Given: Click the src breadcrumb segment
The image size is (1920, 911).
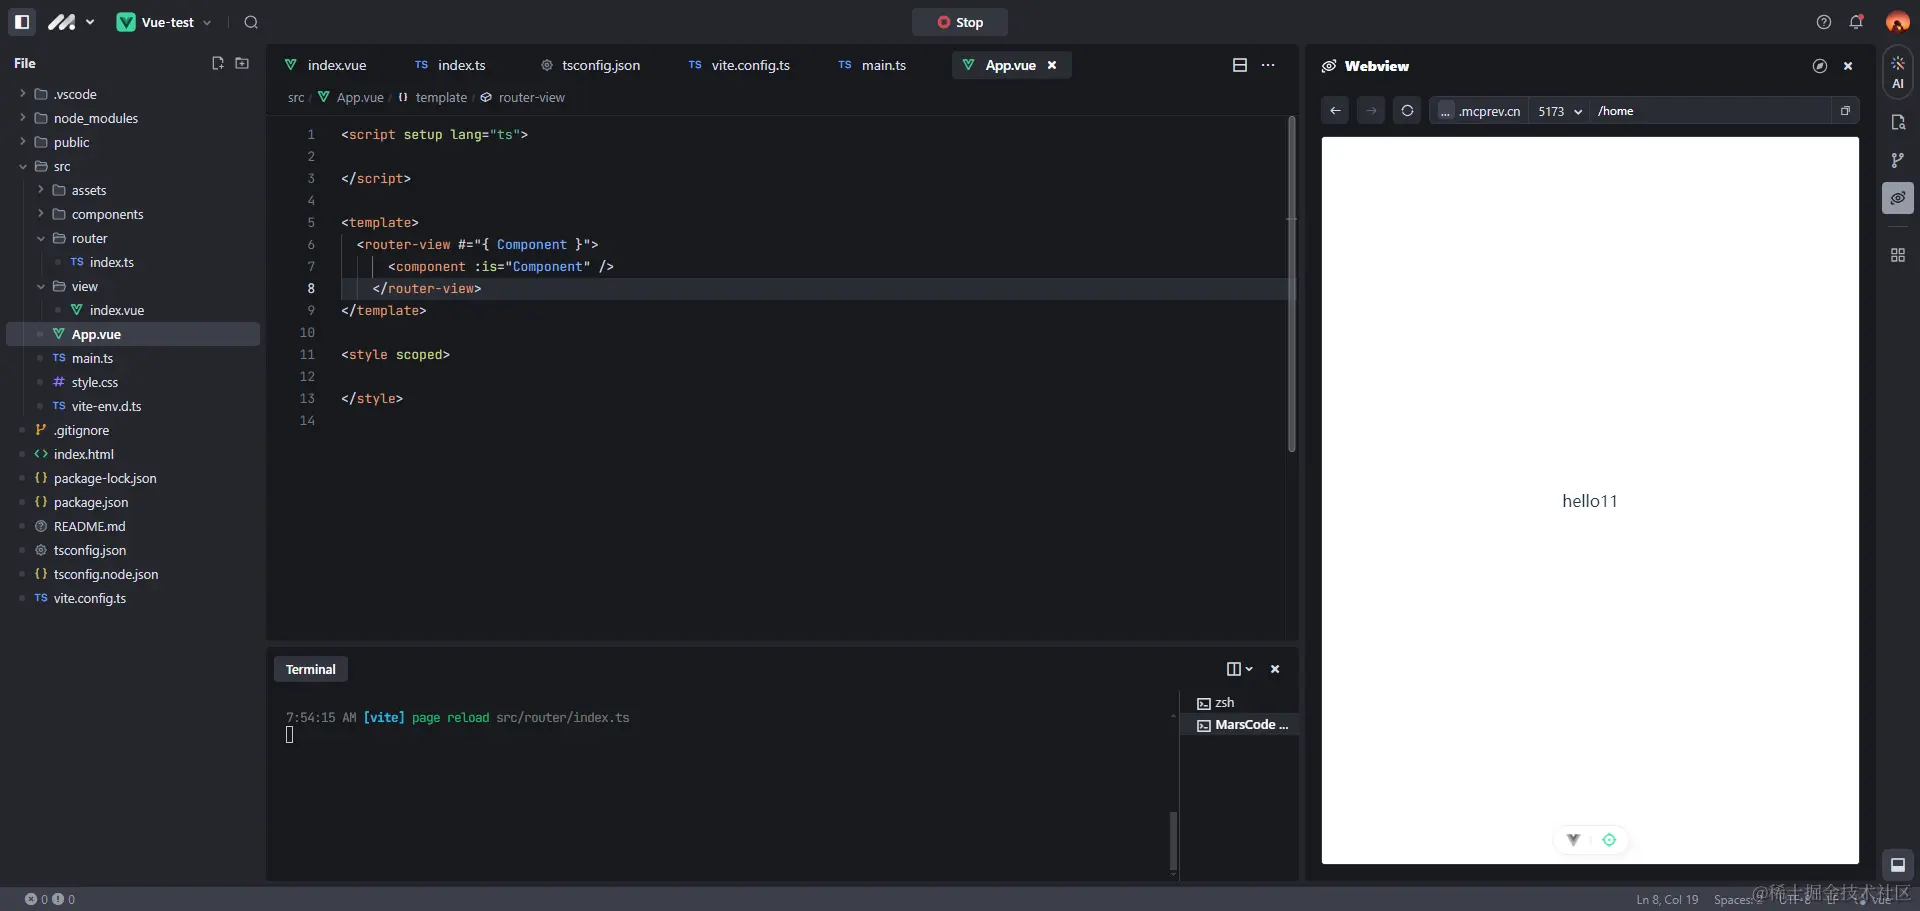Looking at the screenshot, I should click(296, 97).
